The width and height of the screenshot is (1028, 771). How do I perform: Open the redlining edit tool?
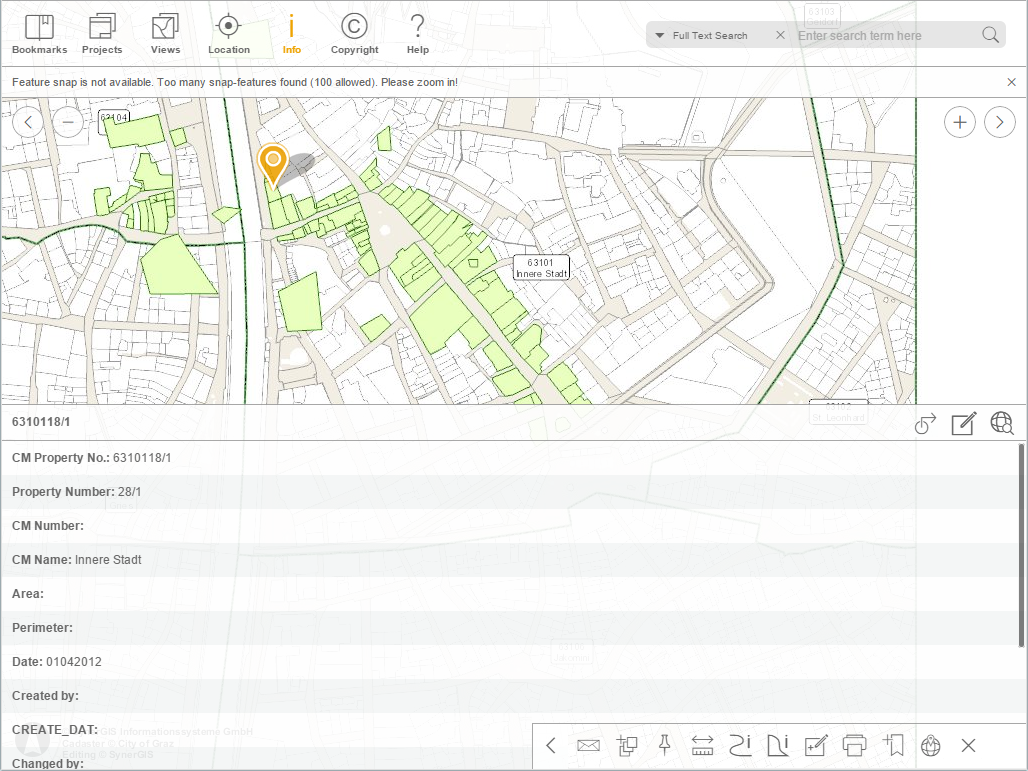click(816, 745)
